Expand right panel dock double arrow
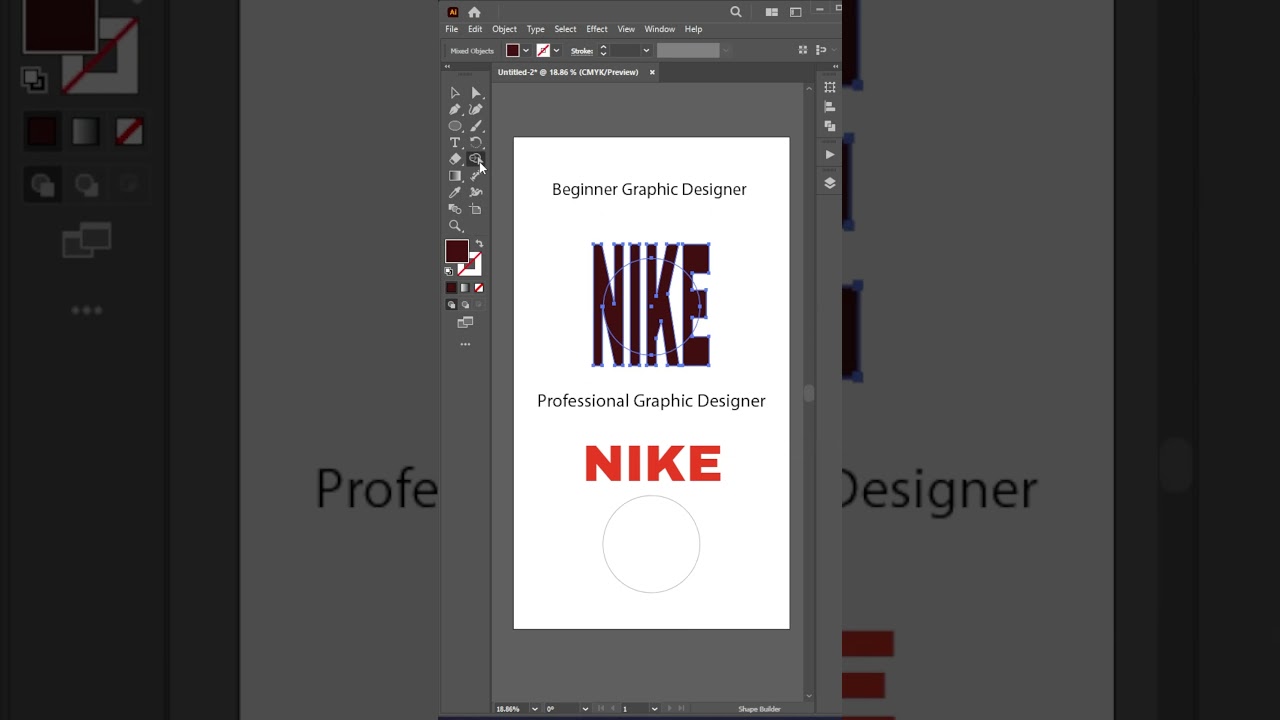Viewport: 1280px width, 720px height. tap(835, 67)
